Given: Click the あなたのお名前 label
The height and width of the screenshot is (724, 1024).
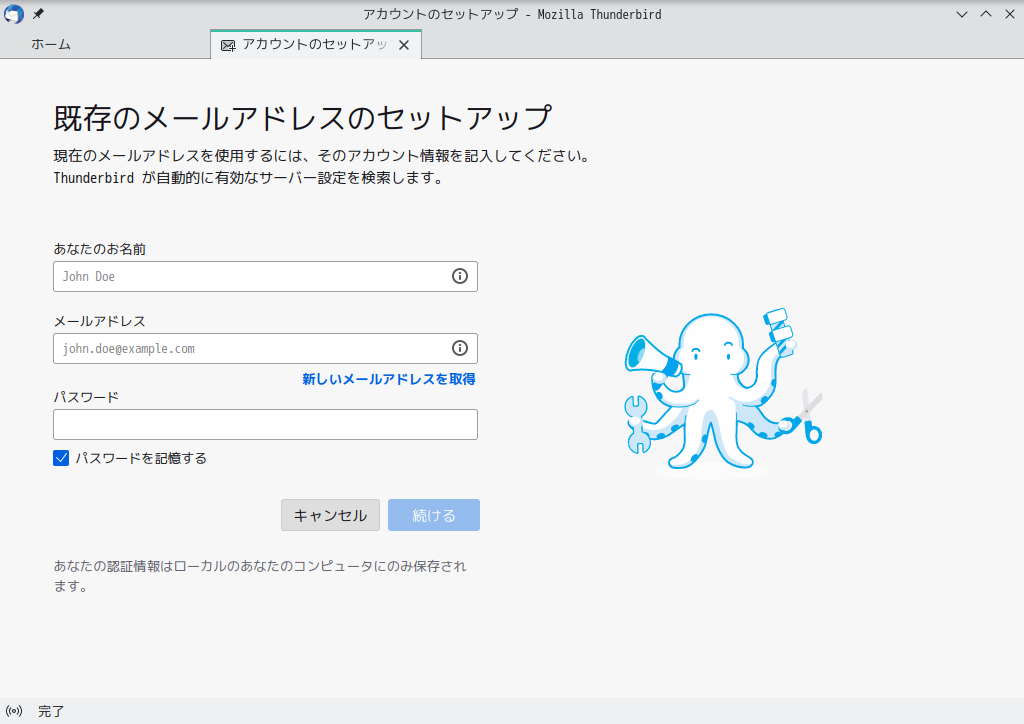Looking at the screenshot, I should tap(100, 249).
